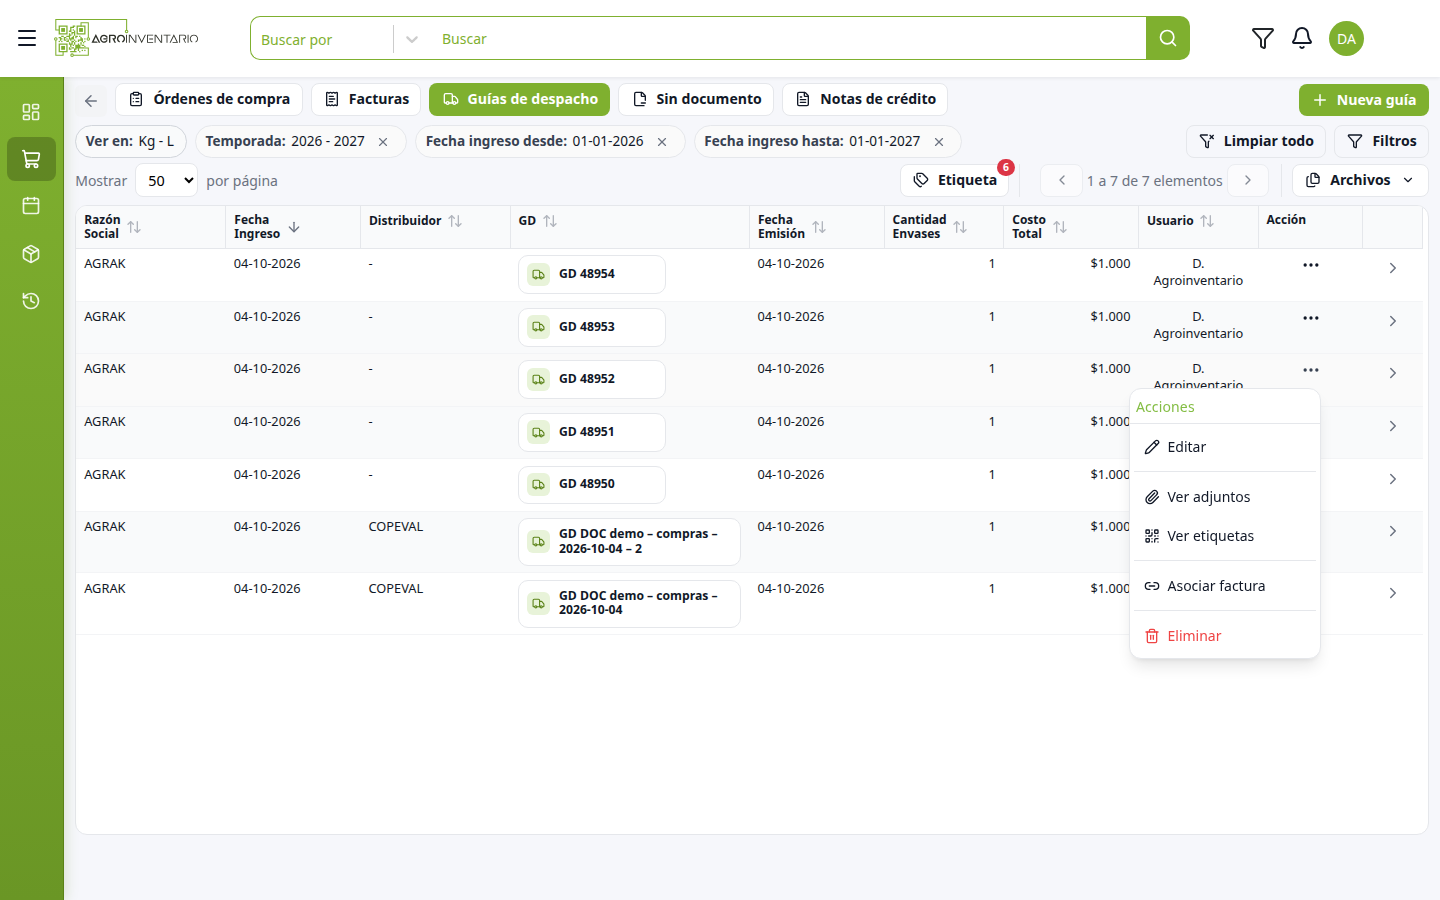Image resolution: width=1440 pixels, height=900 pixels.
Task: Click the Nueva guía button
Action: point(1363,100)
